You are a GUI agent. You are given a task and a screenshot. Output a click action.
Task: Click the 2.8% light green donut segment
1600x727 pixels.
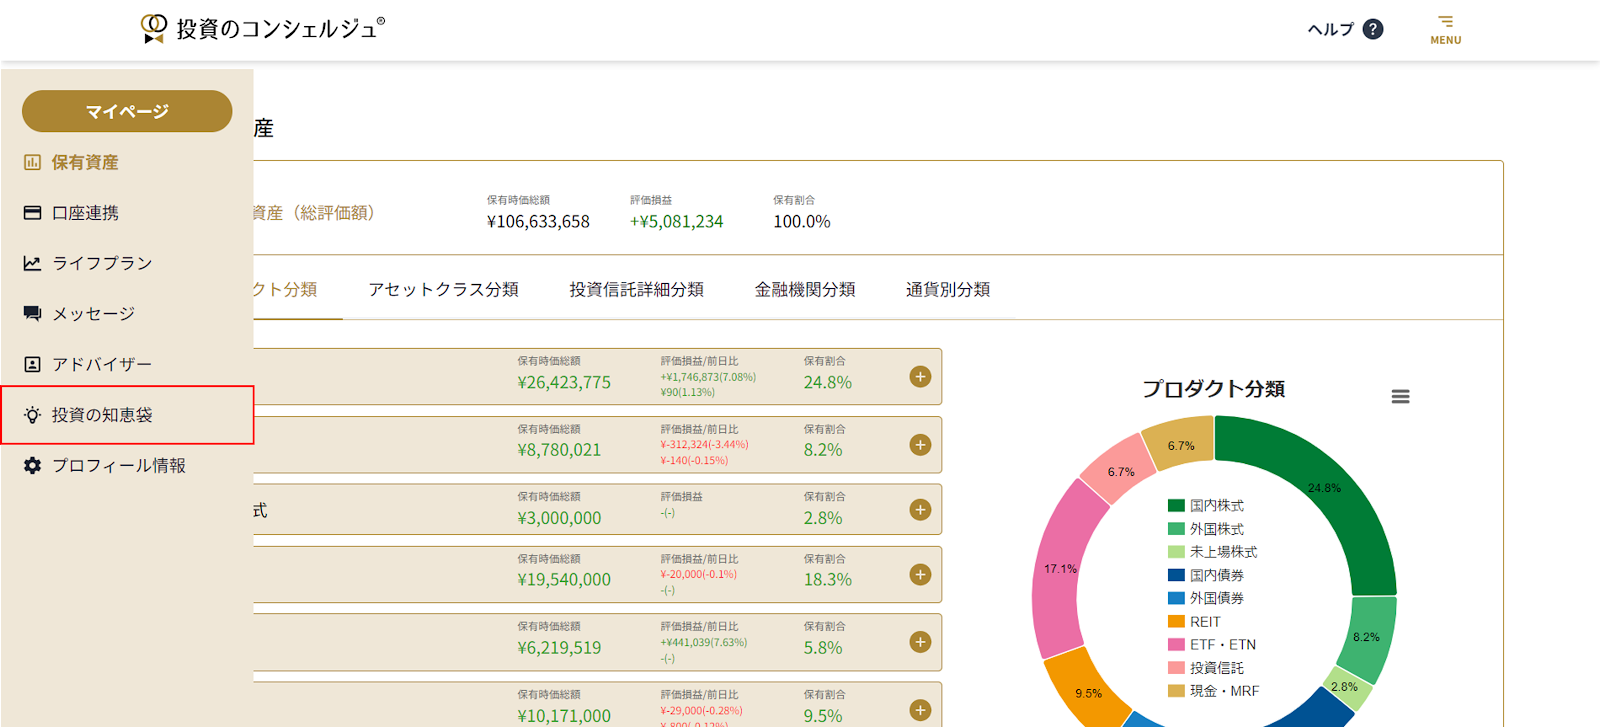point(1347,688)
